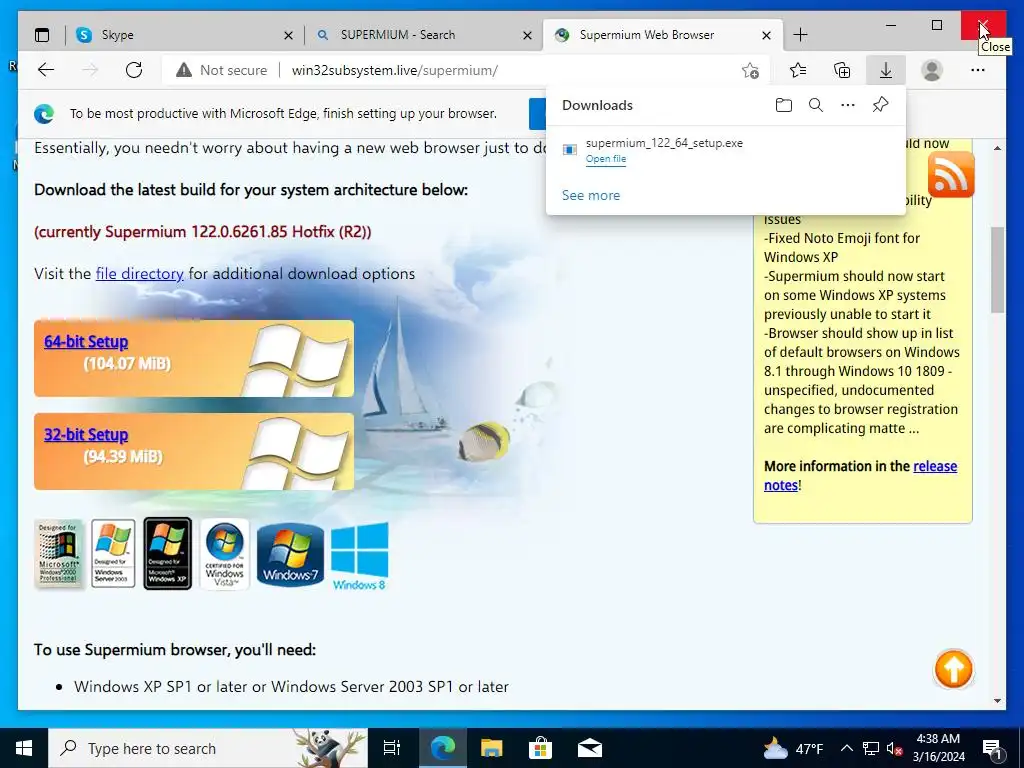
Task: Open the file directory link
Action: (140, 274)
